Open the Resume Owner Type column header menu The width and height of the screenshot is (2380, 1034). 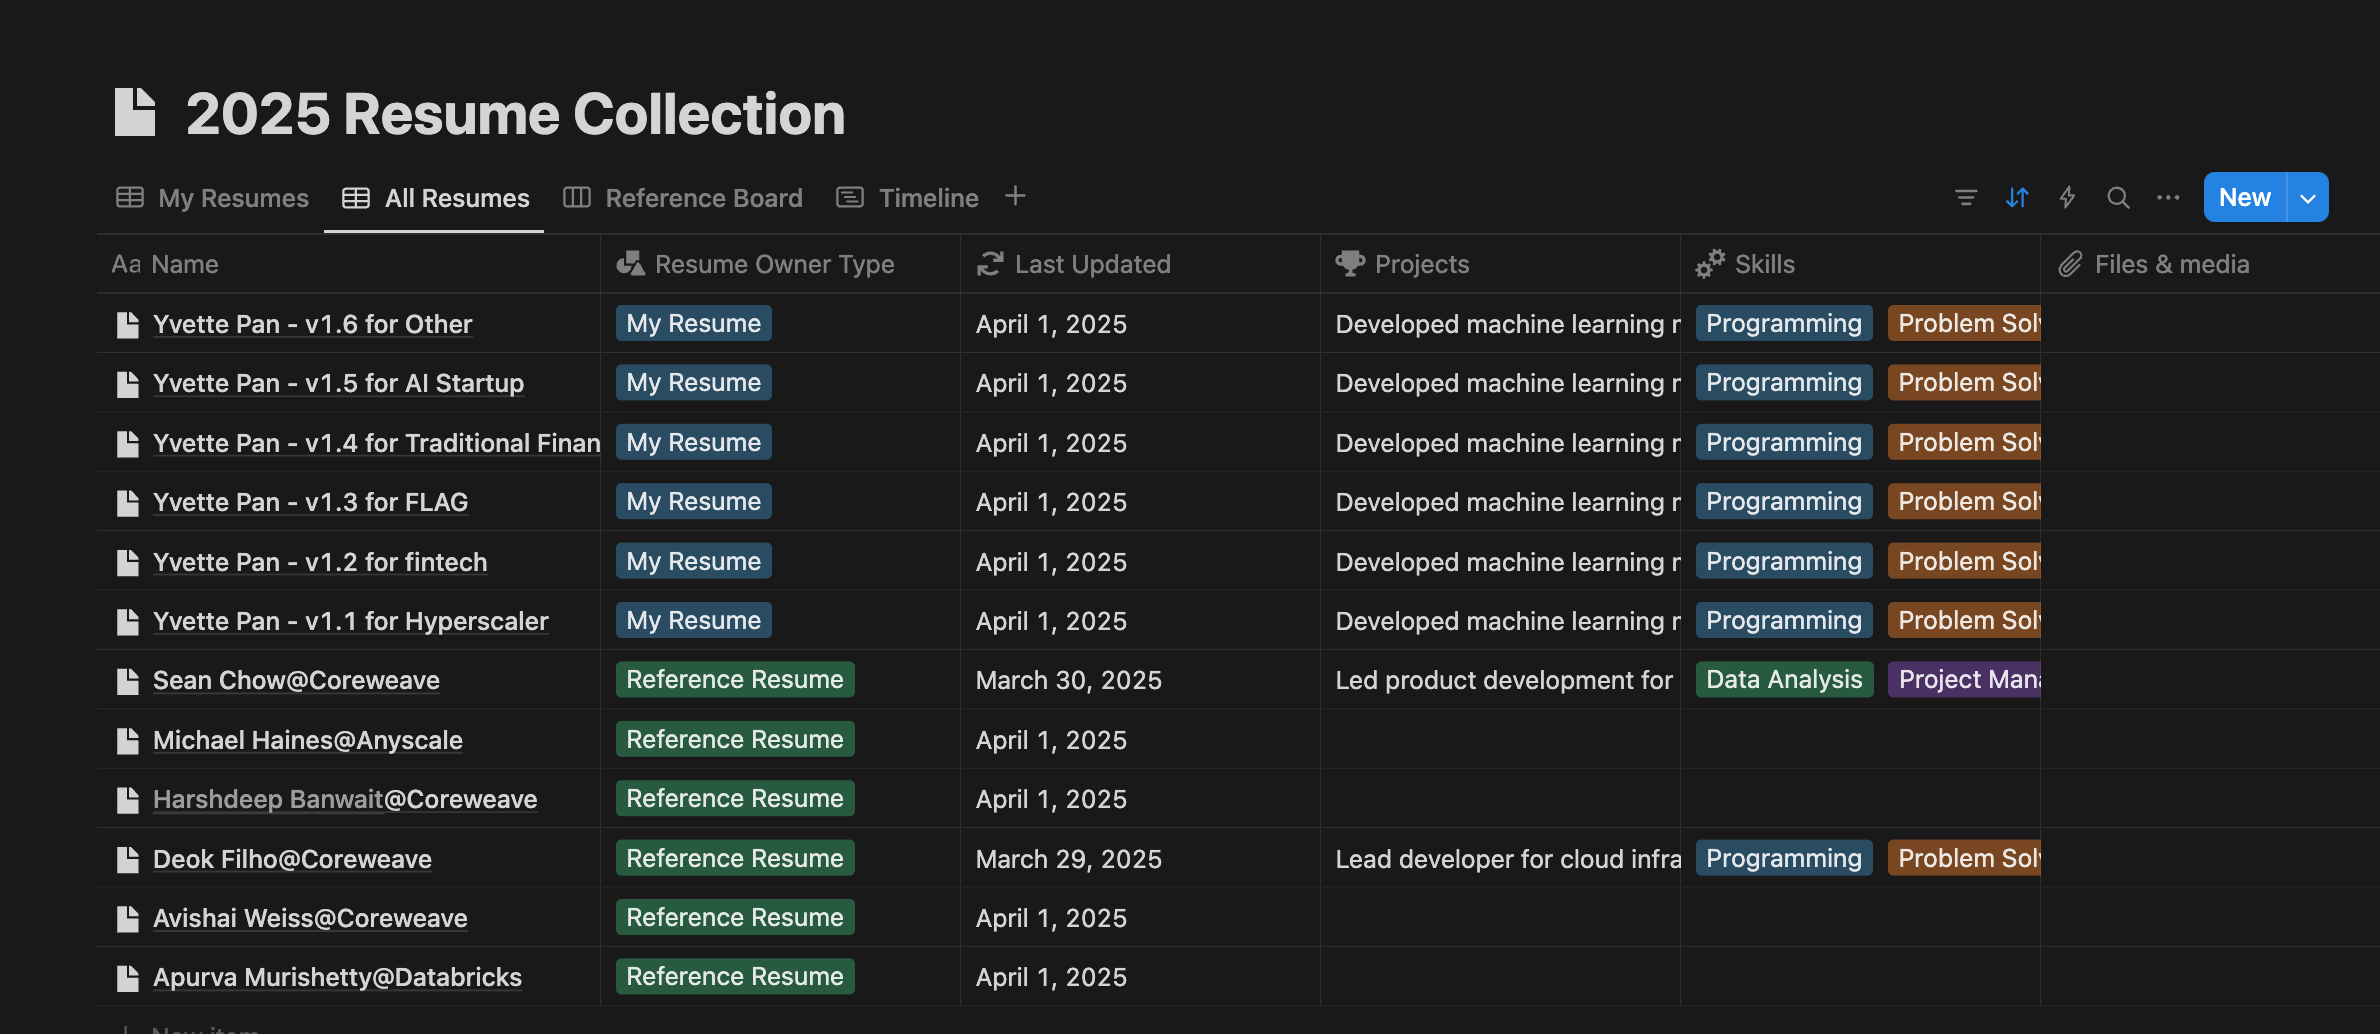780,264
